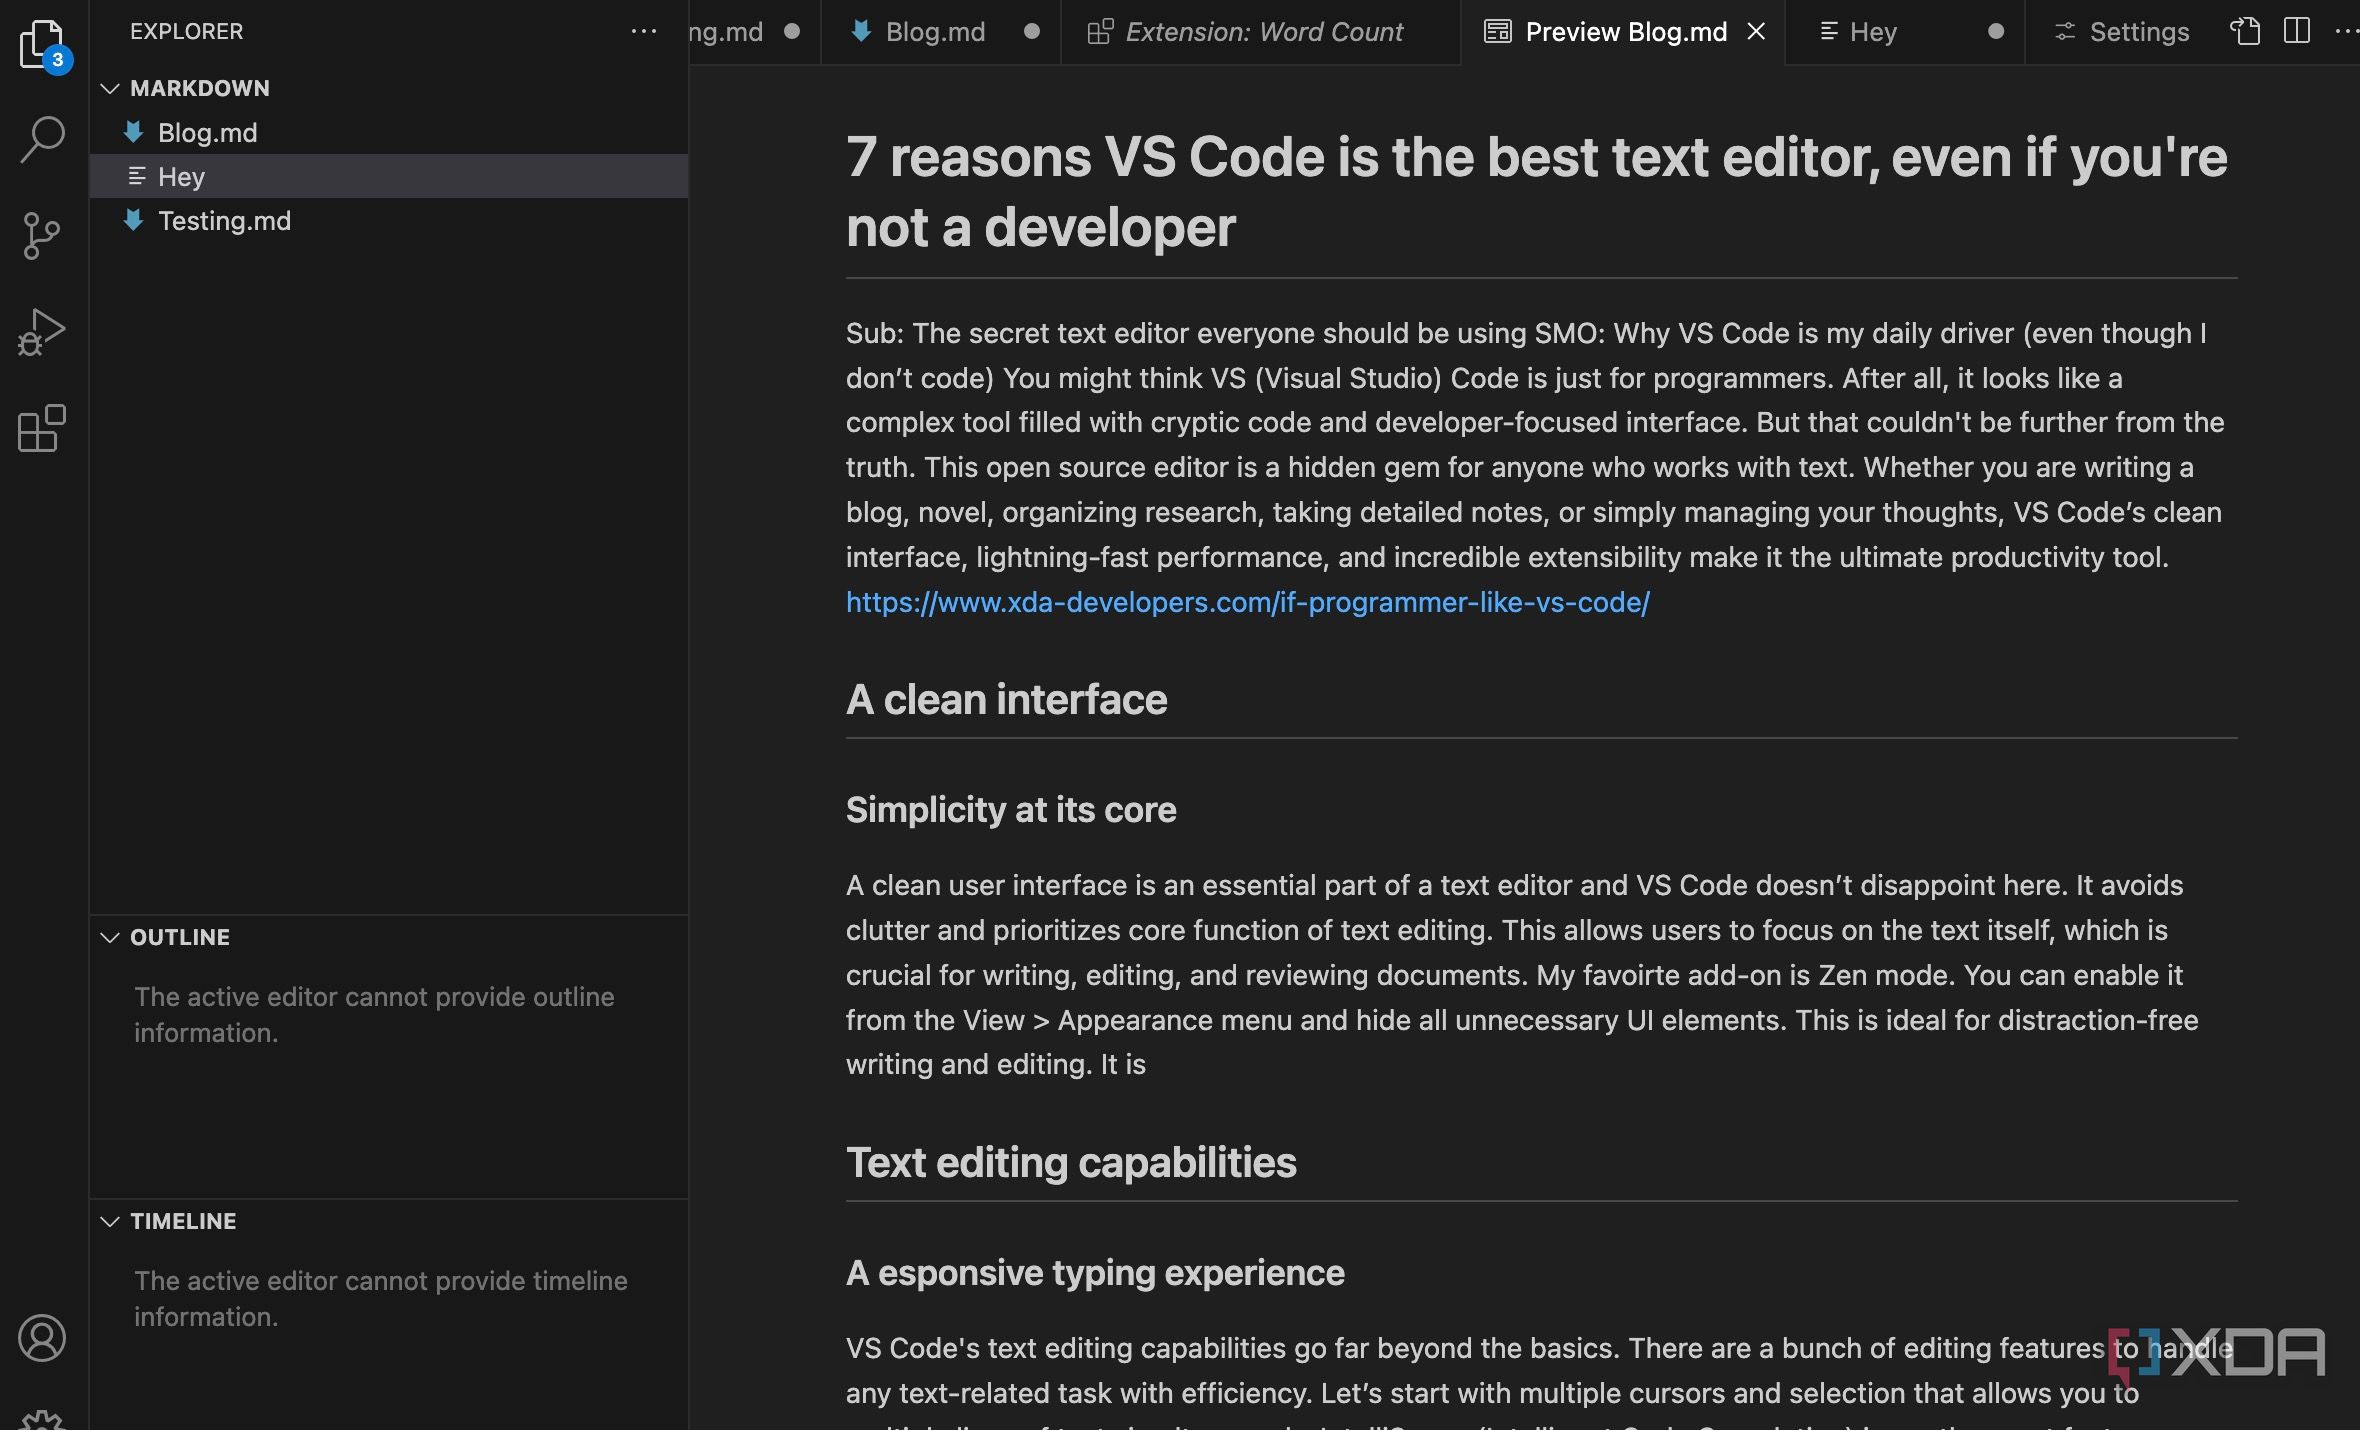Switch to the Extension: Word Count tab
Viewport: 2360px width, 1430px height.
pyautogui.click(x=1263, y=31)
